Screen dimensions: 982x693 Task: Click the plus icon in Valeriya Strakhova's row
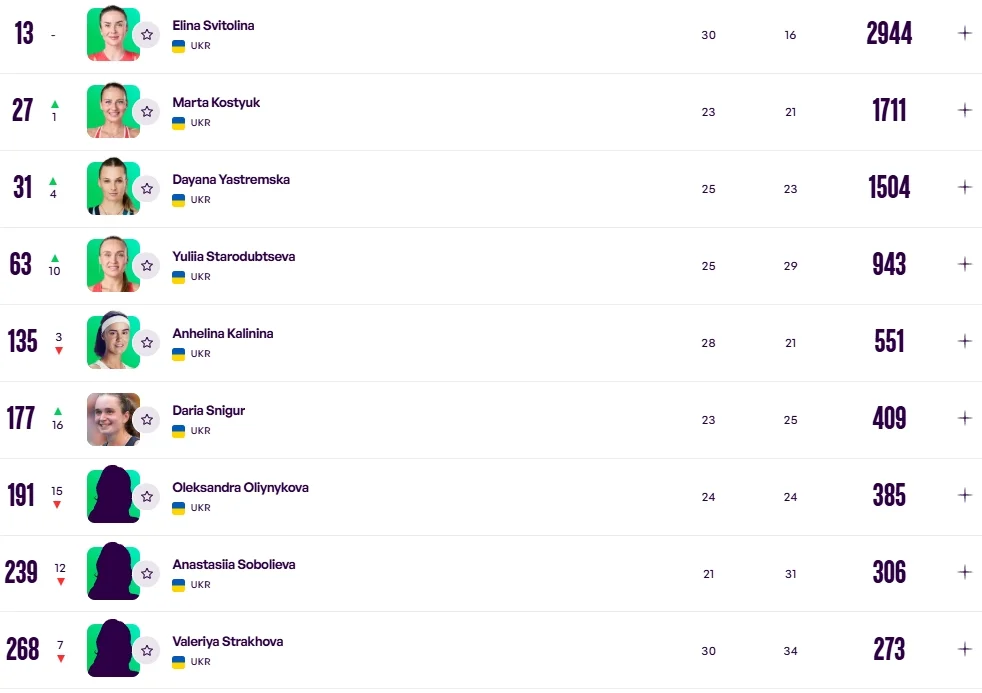click(965, 649)
